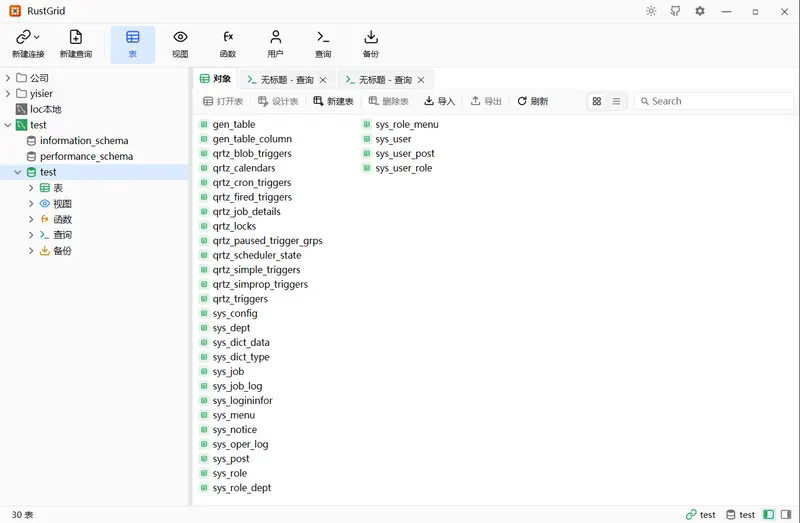The image size is (800, 523).
Task: Collapse the test connection node
Action: pos(8,125)
